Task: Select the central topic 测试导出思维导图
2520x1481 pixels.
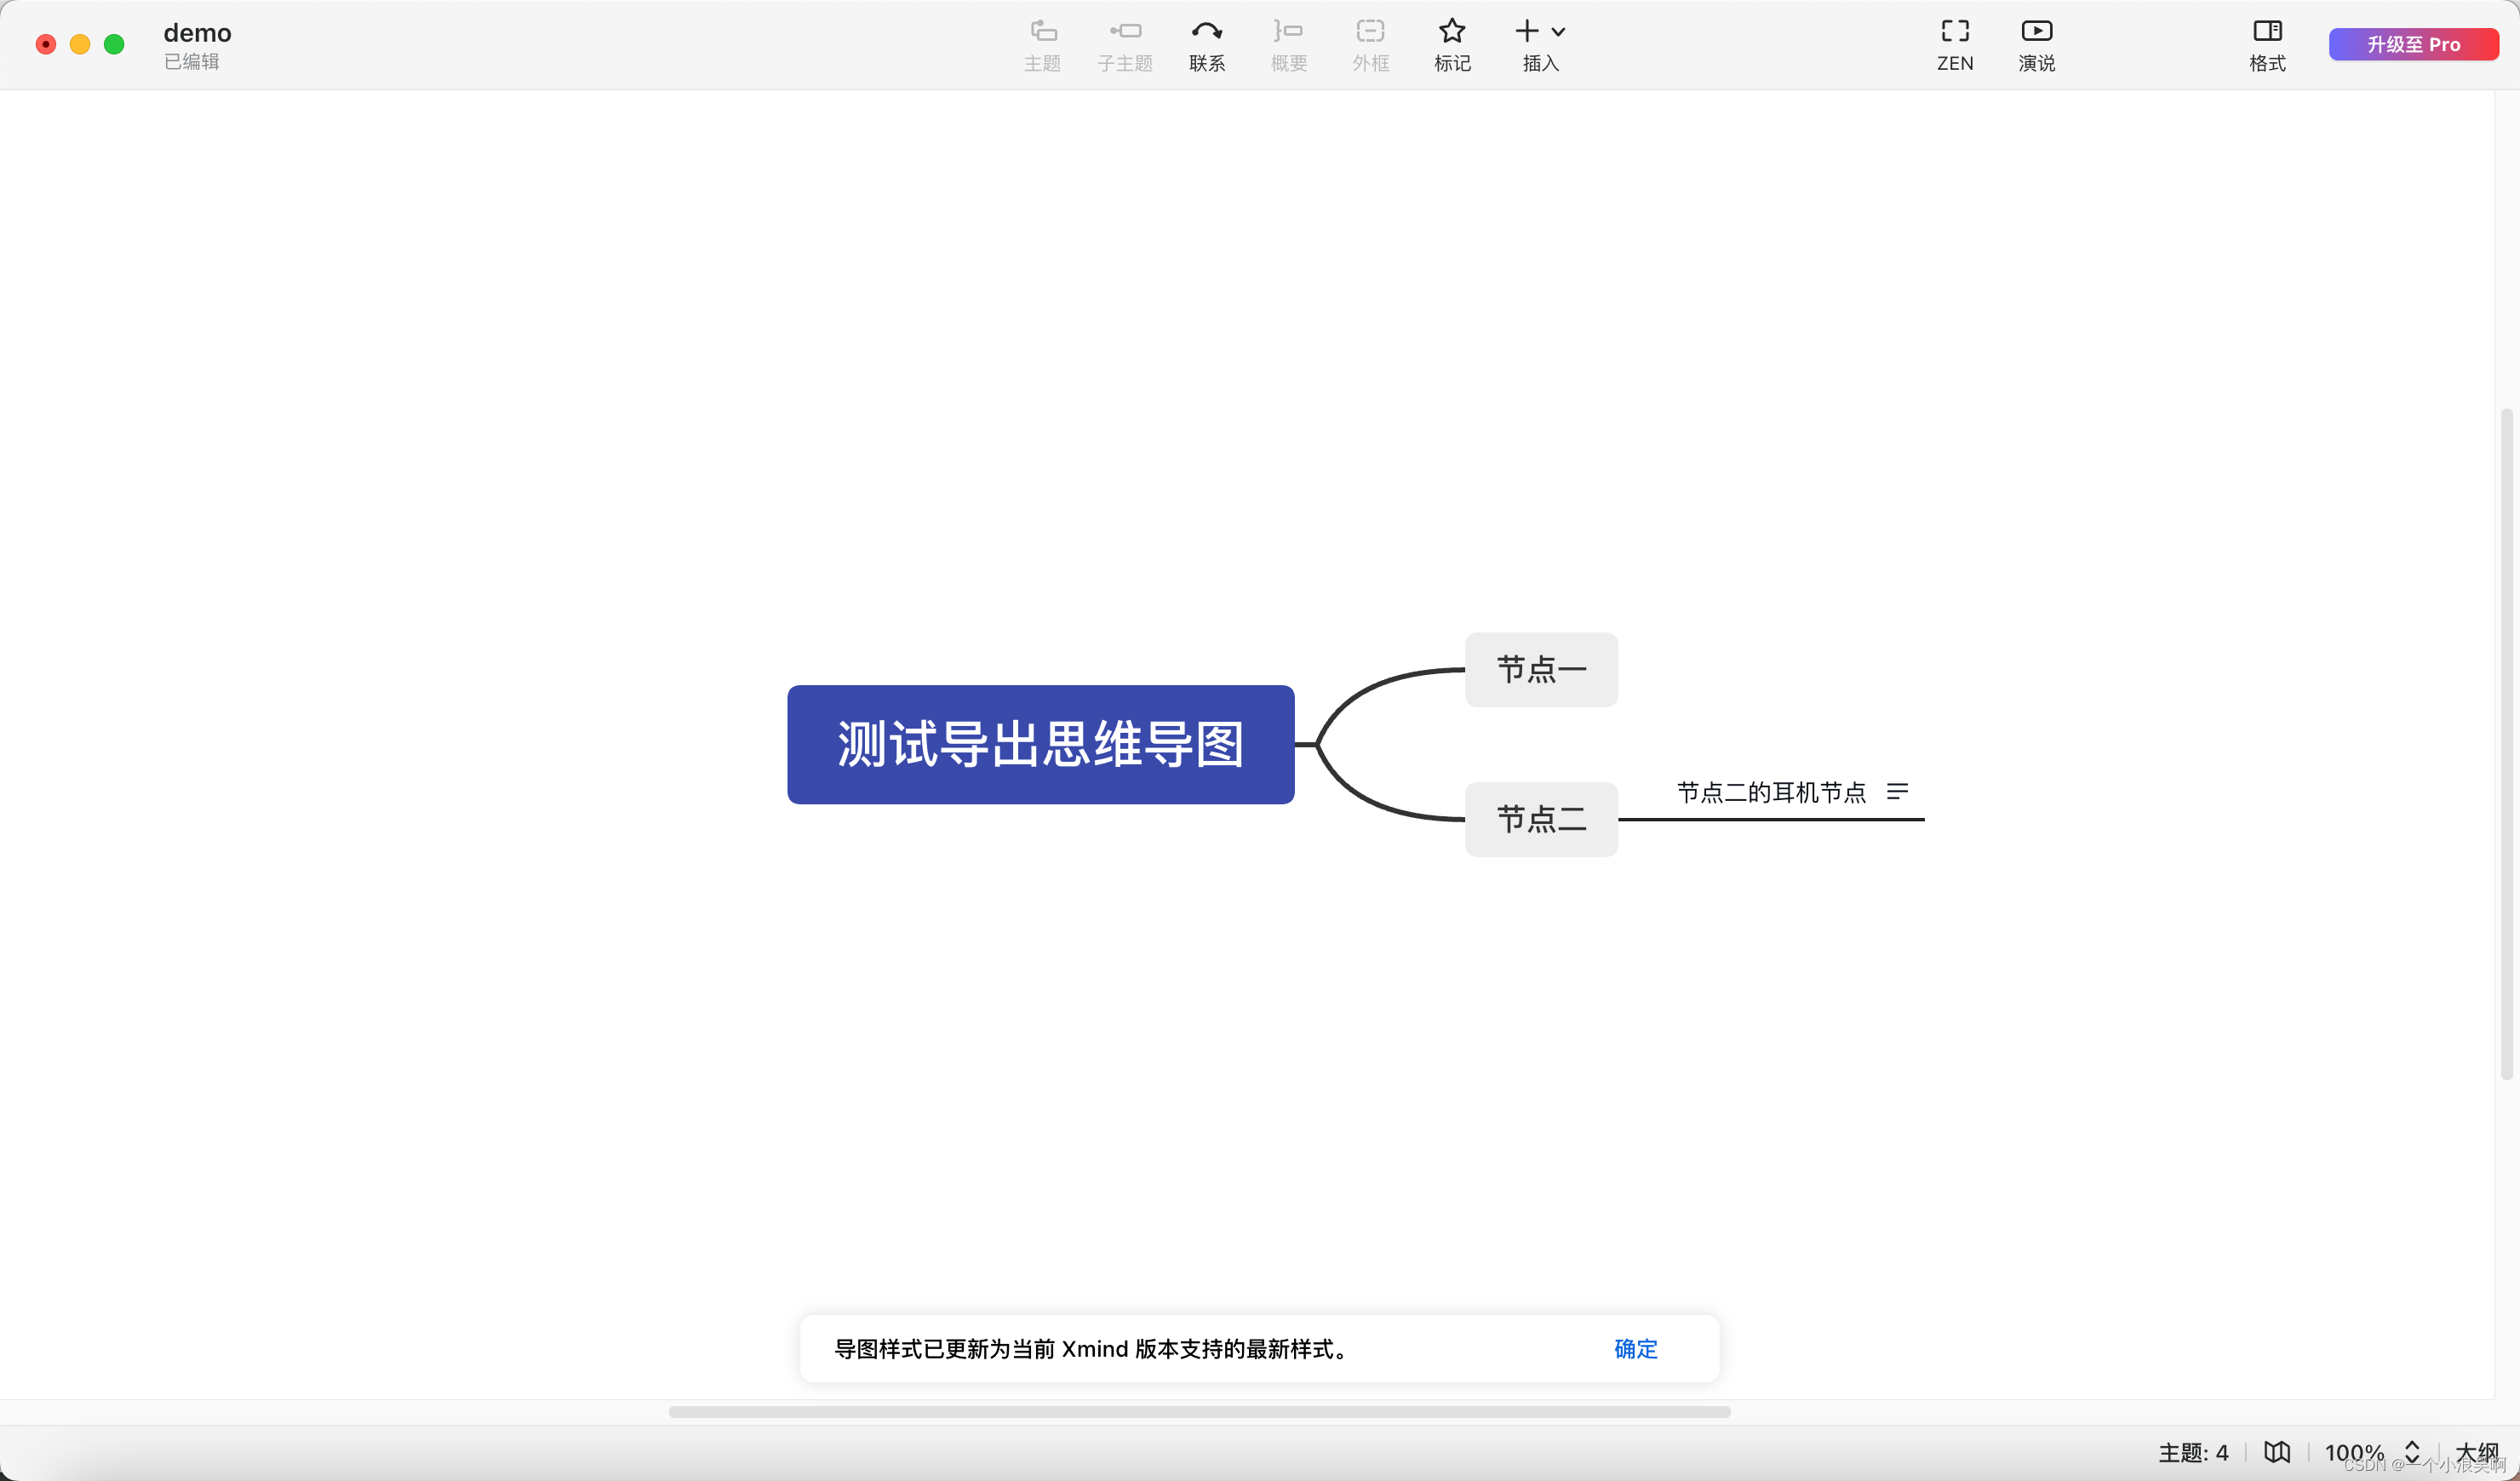Action: [x=1041, y=744]
